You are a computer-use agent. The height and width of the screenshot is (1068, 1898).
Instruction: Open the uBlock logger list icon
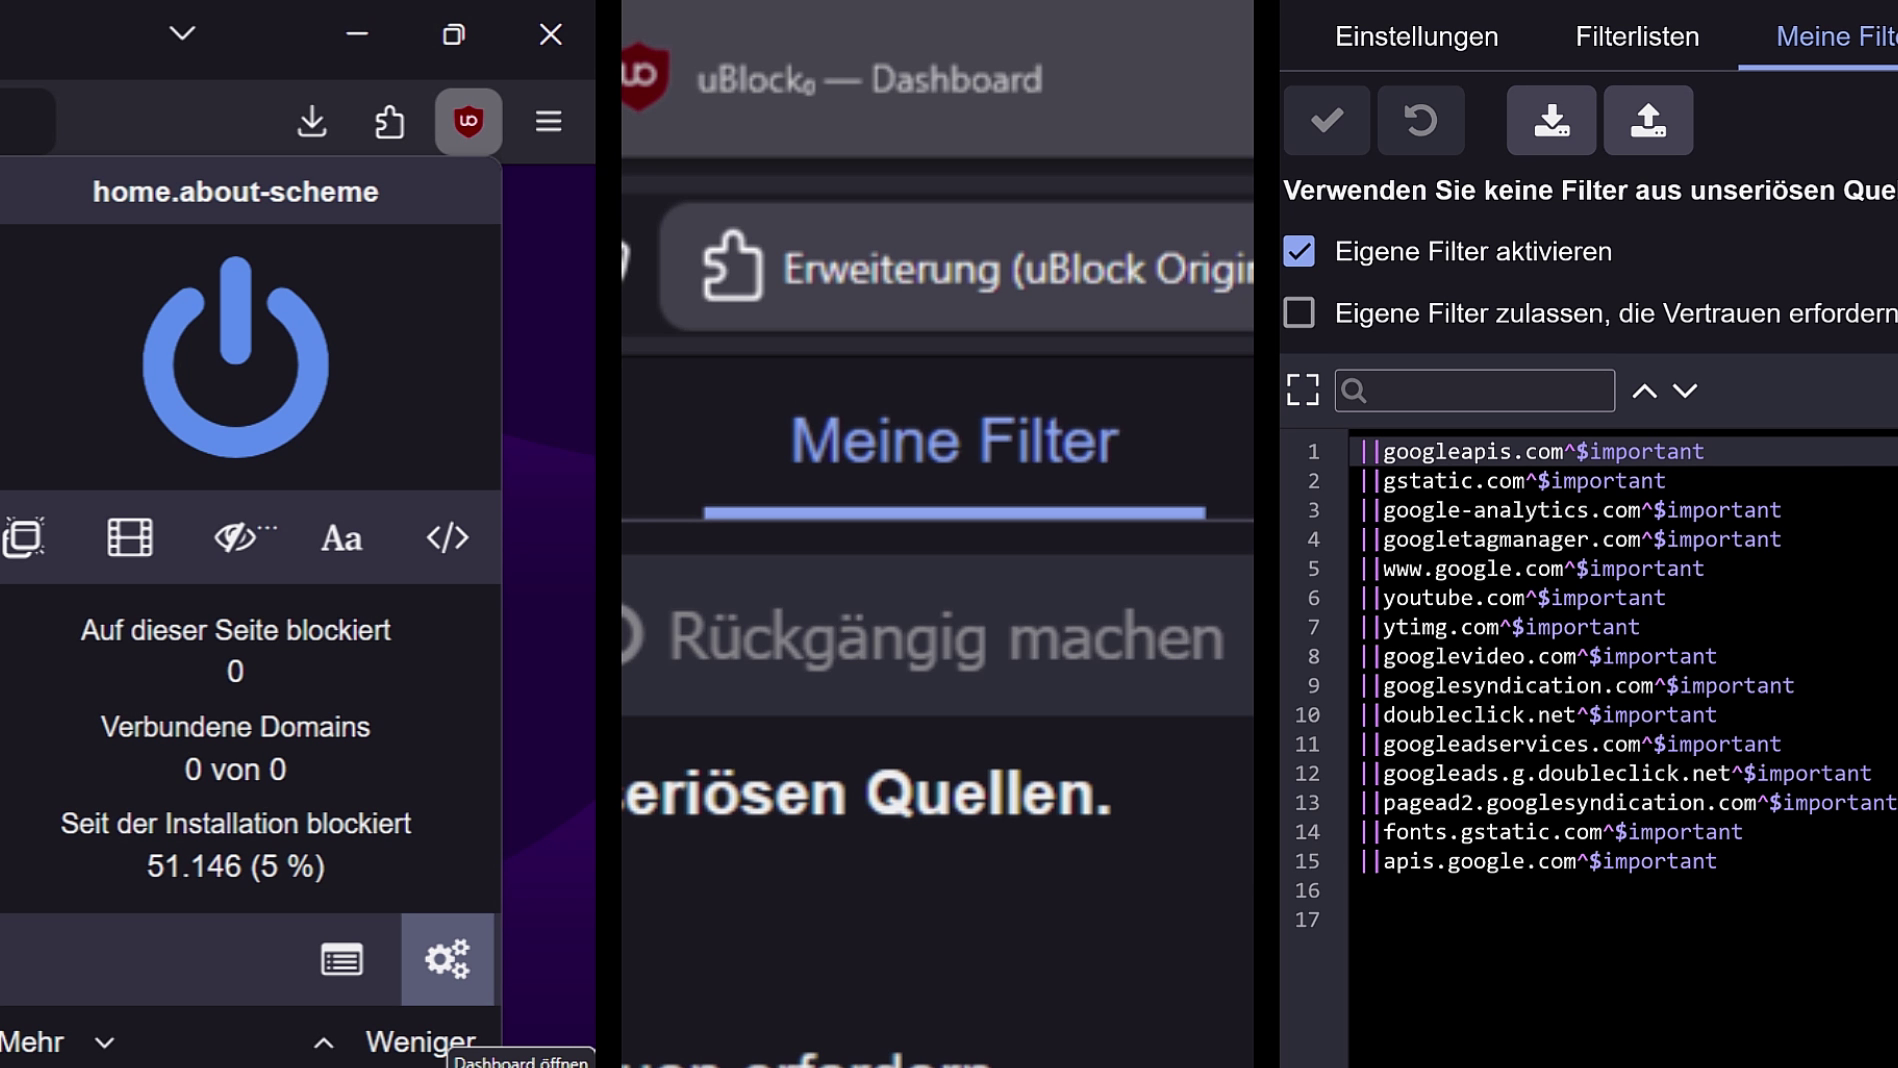tap(342, 960)
